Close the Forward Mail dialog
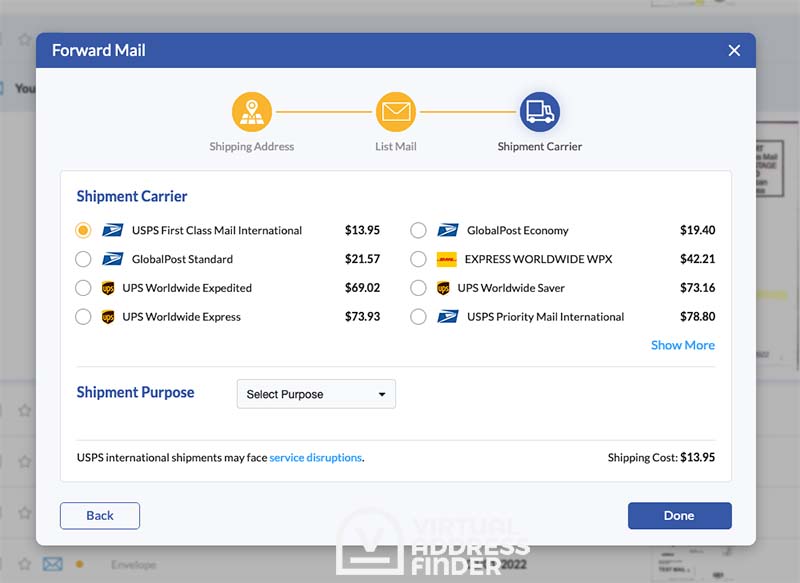 point(734,50)
